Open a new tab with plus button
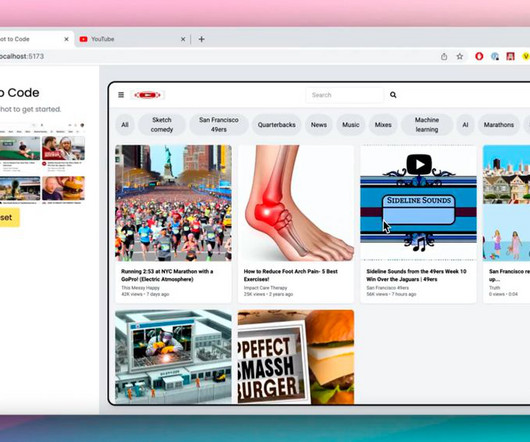 pos(201,39)
